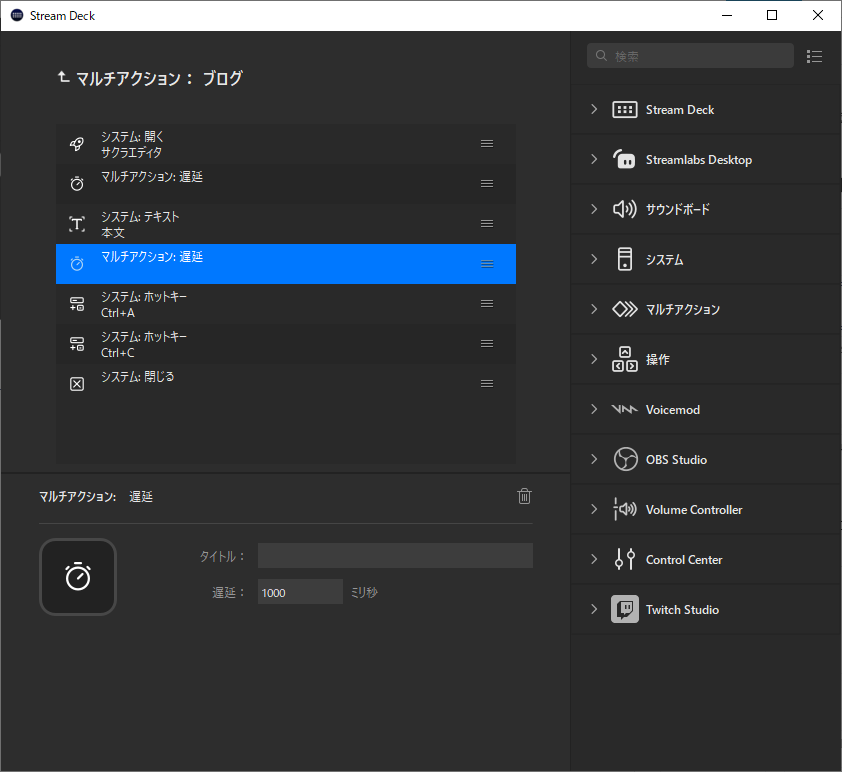The height and width of the screenshot is (772, 842).
Task: Click the Control Center sliders icon
Action: coord(625,559)
